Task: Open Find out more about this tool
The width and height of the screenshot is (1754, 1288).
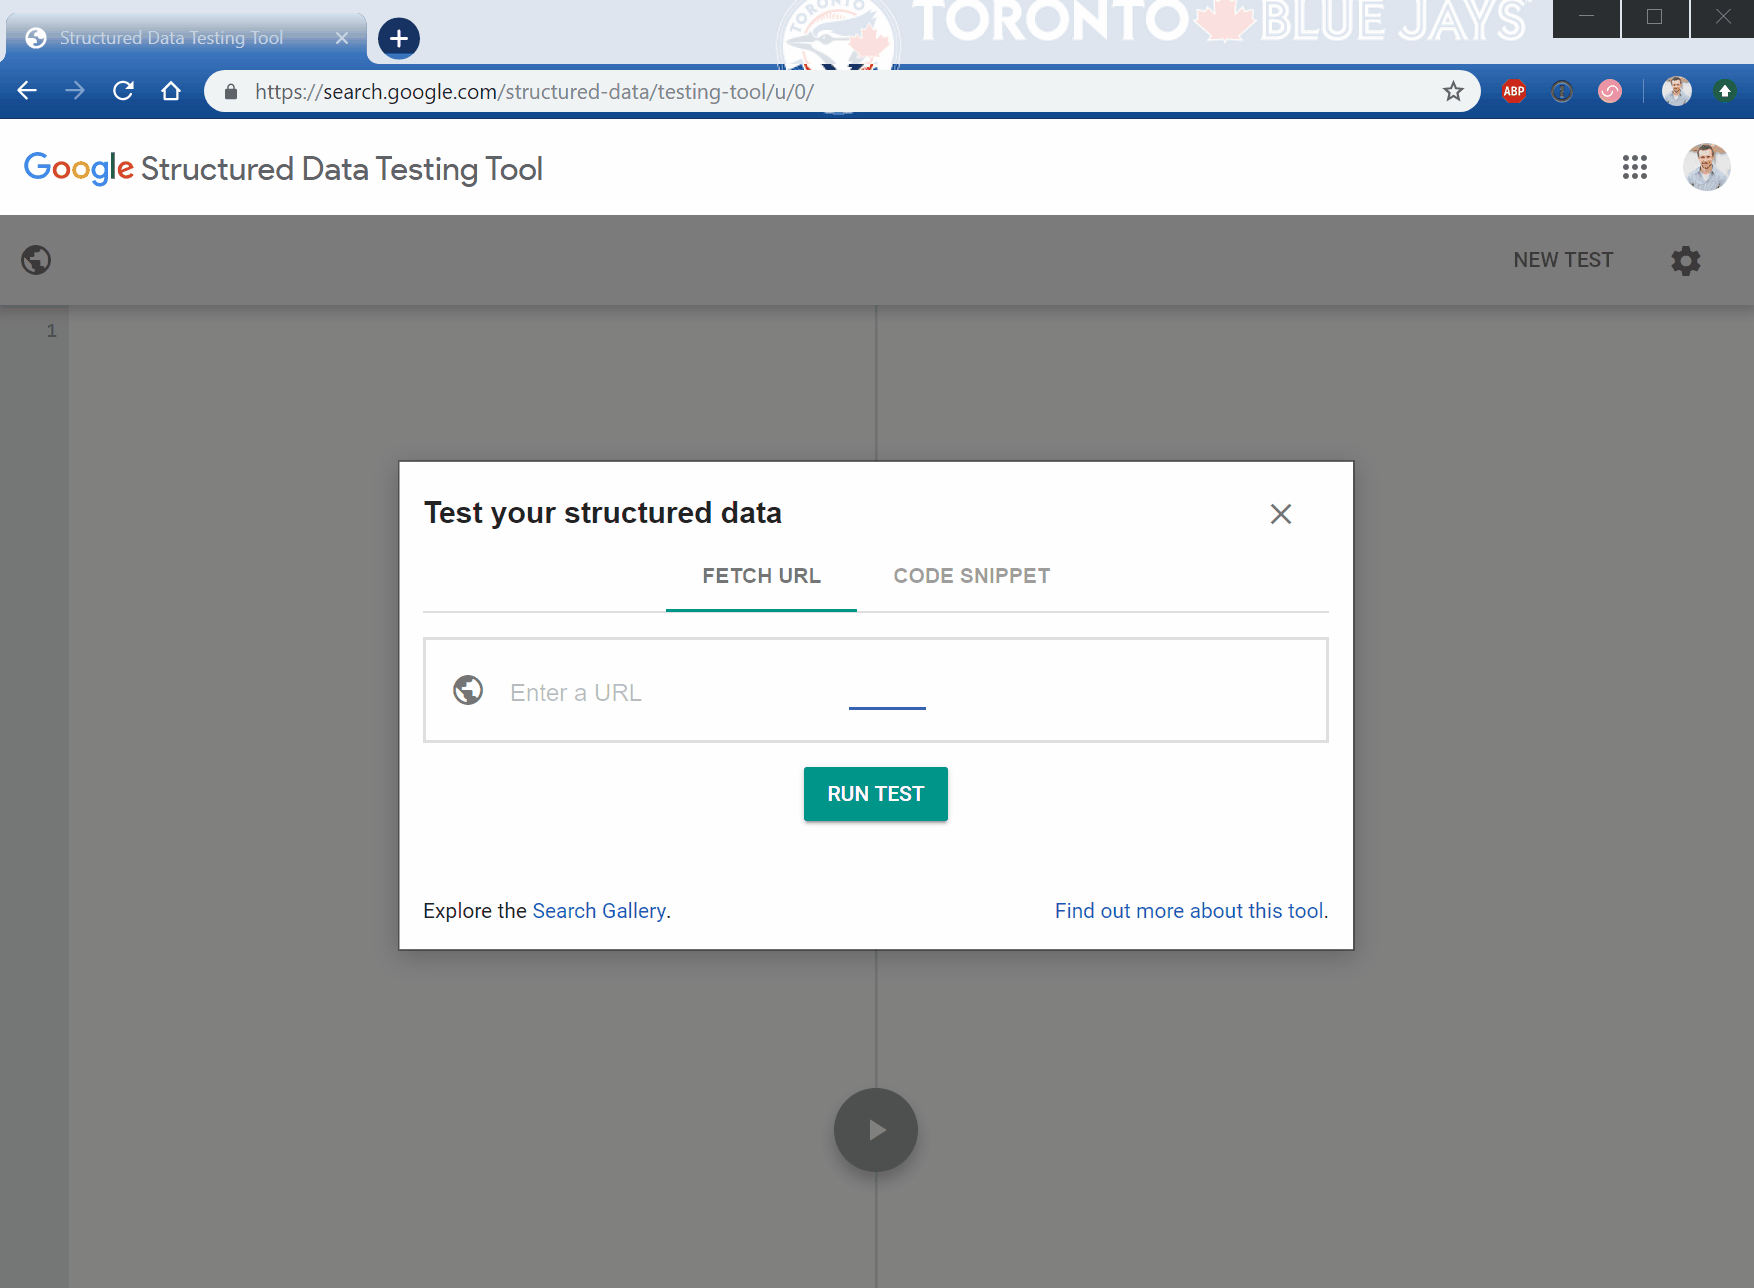Action: click(1189, 911)
